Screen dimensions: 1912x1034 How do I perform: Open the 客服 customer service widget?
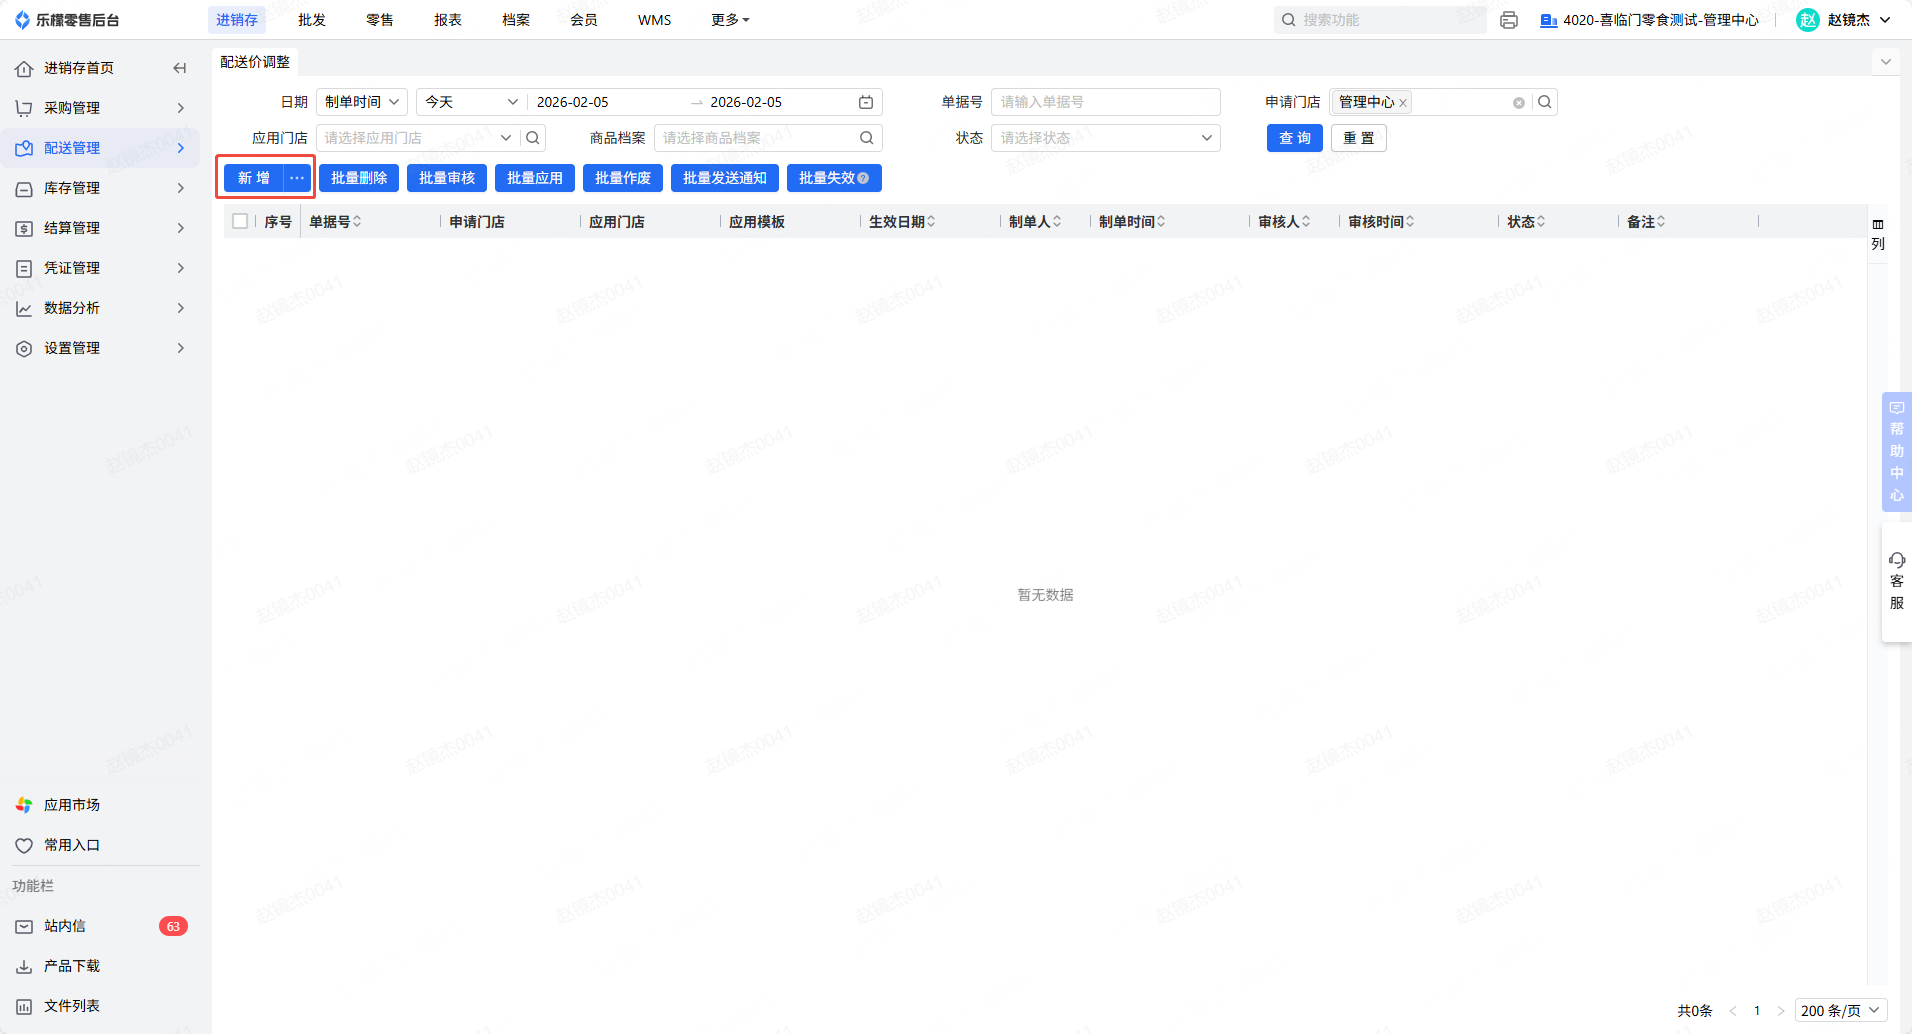click(x=1897, y=581)
